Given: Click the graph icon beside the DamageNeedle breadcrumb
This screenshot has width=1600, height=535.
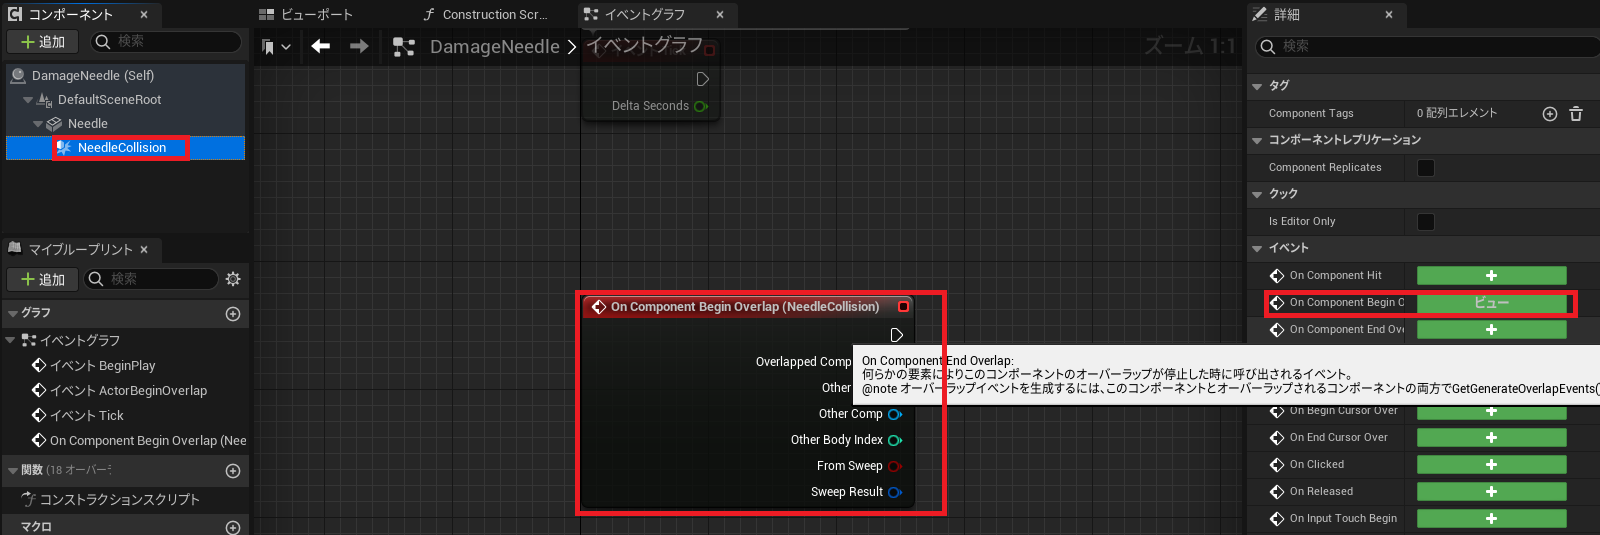Looking at the screenshot, I should coord(404,47).
